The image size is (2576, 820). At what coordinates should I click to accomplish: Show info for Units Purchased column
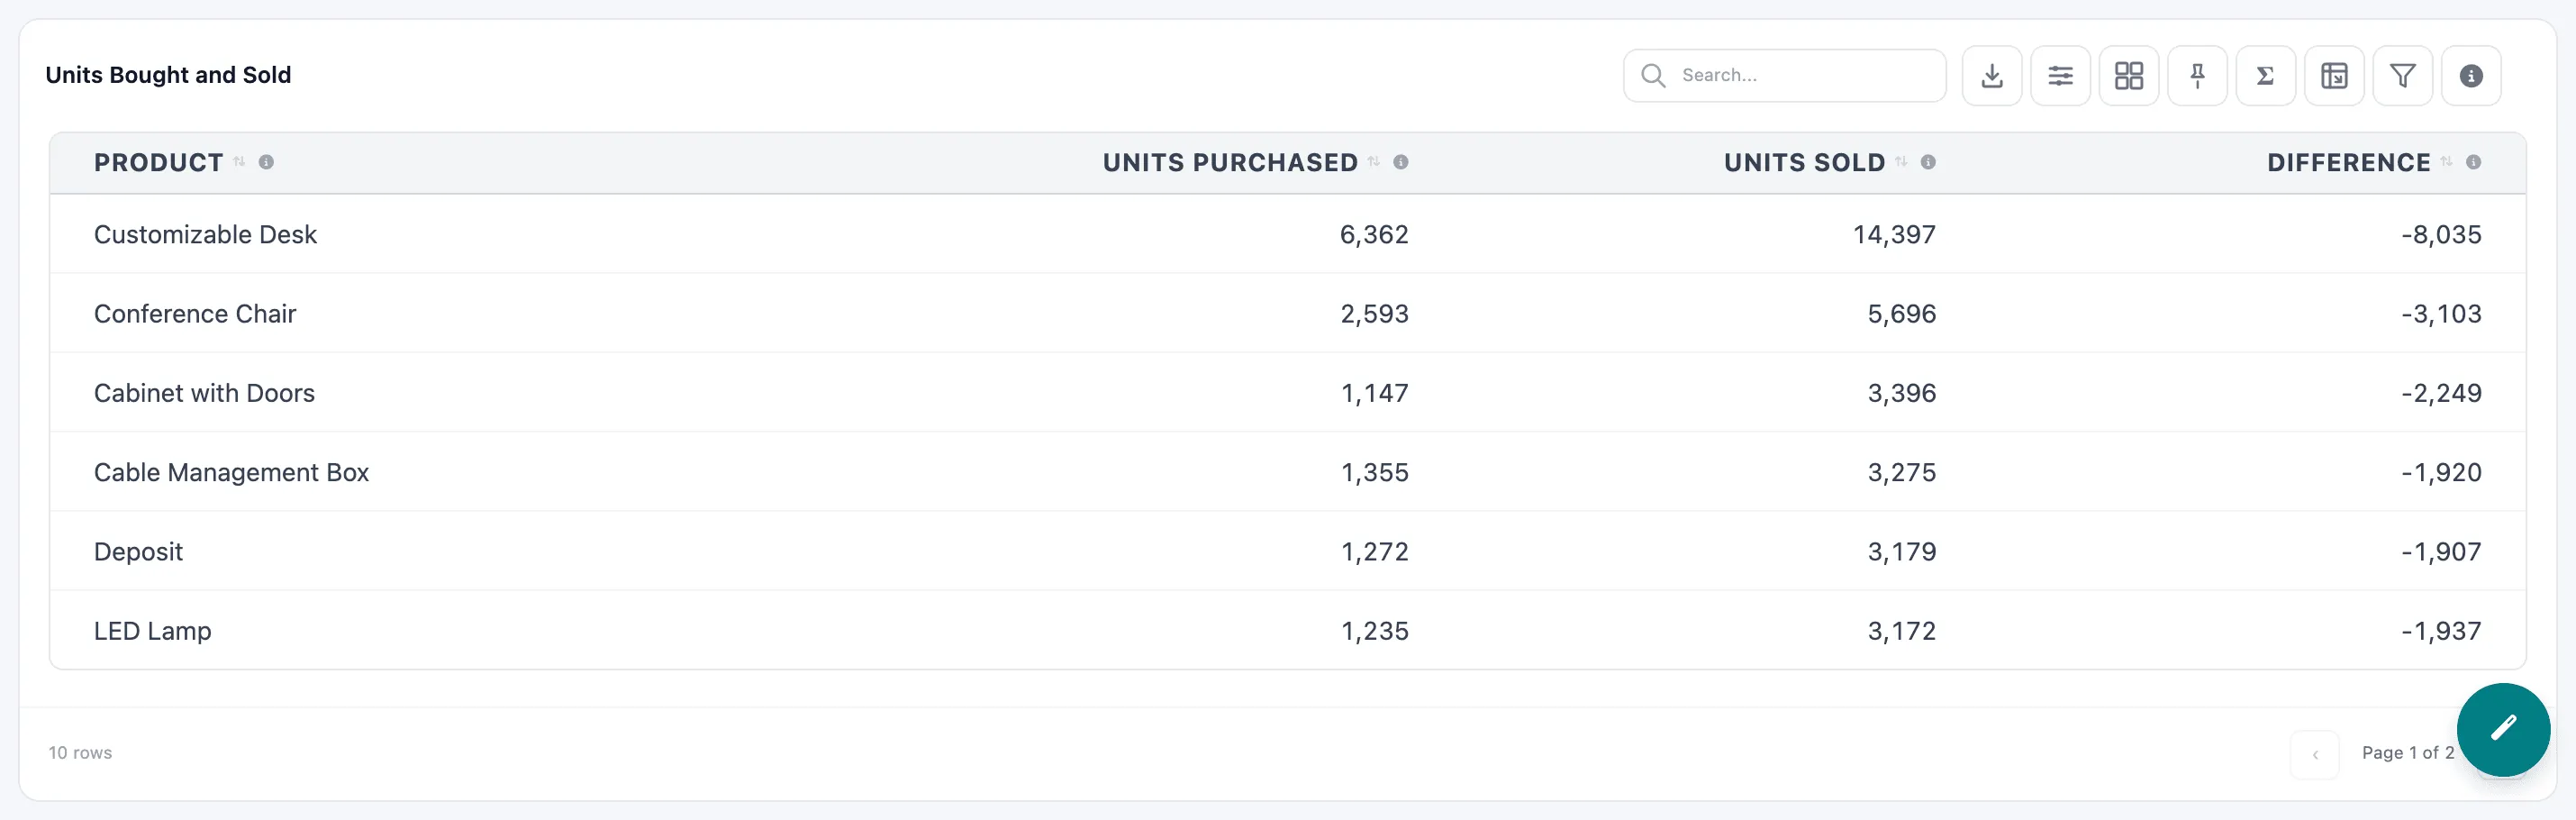[1401, 162]
